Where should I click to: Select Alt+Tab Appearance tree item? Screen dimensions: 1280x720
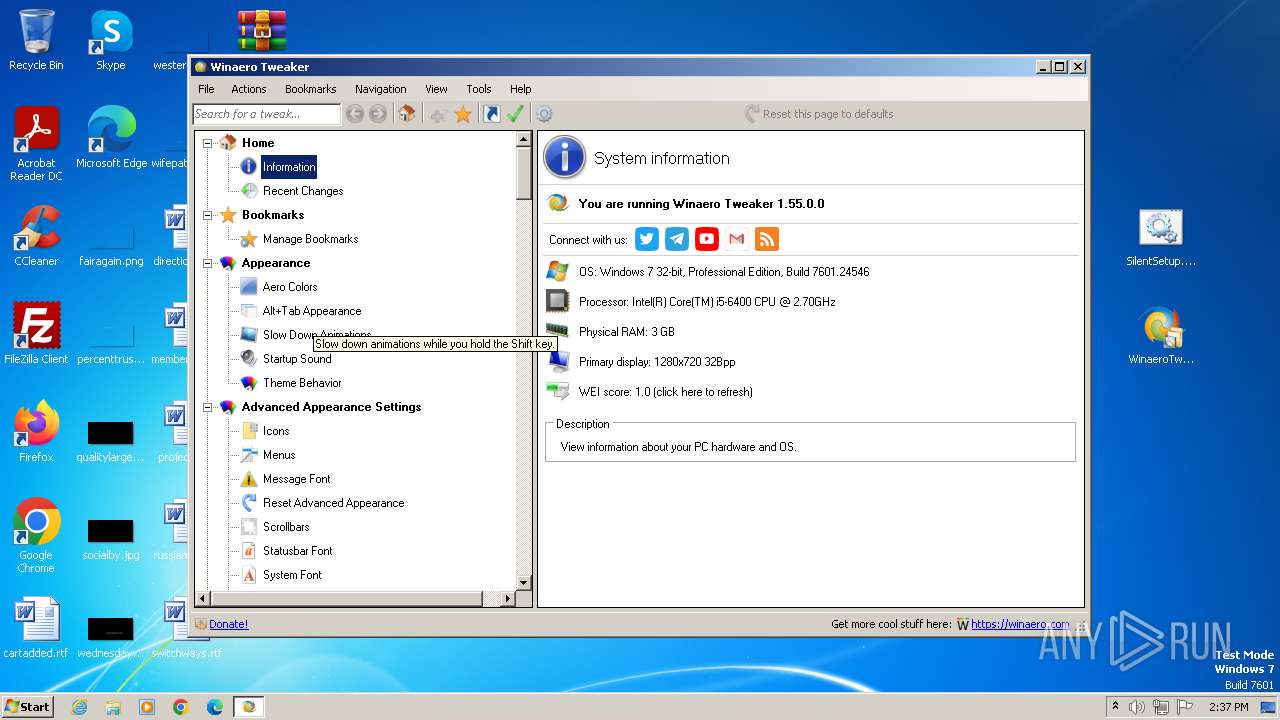[x=312, y=311]
